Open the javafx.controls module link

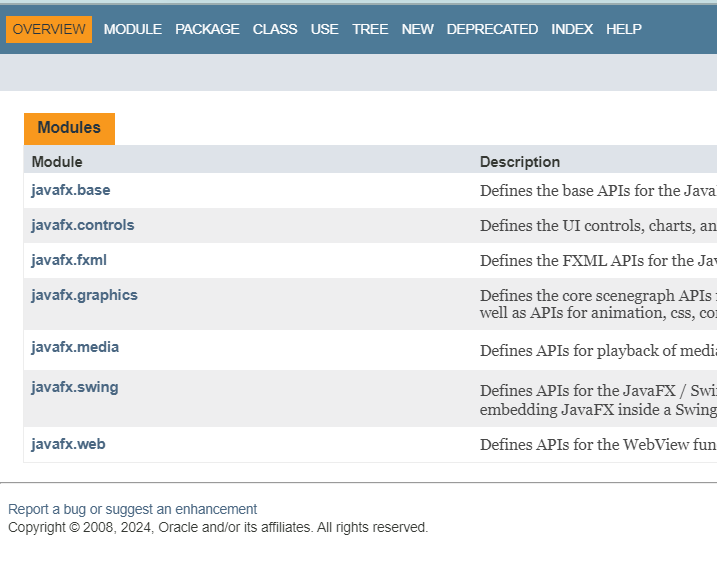(x=83, y=225)
